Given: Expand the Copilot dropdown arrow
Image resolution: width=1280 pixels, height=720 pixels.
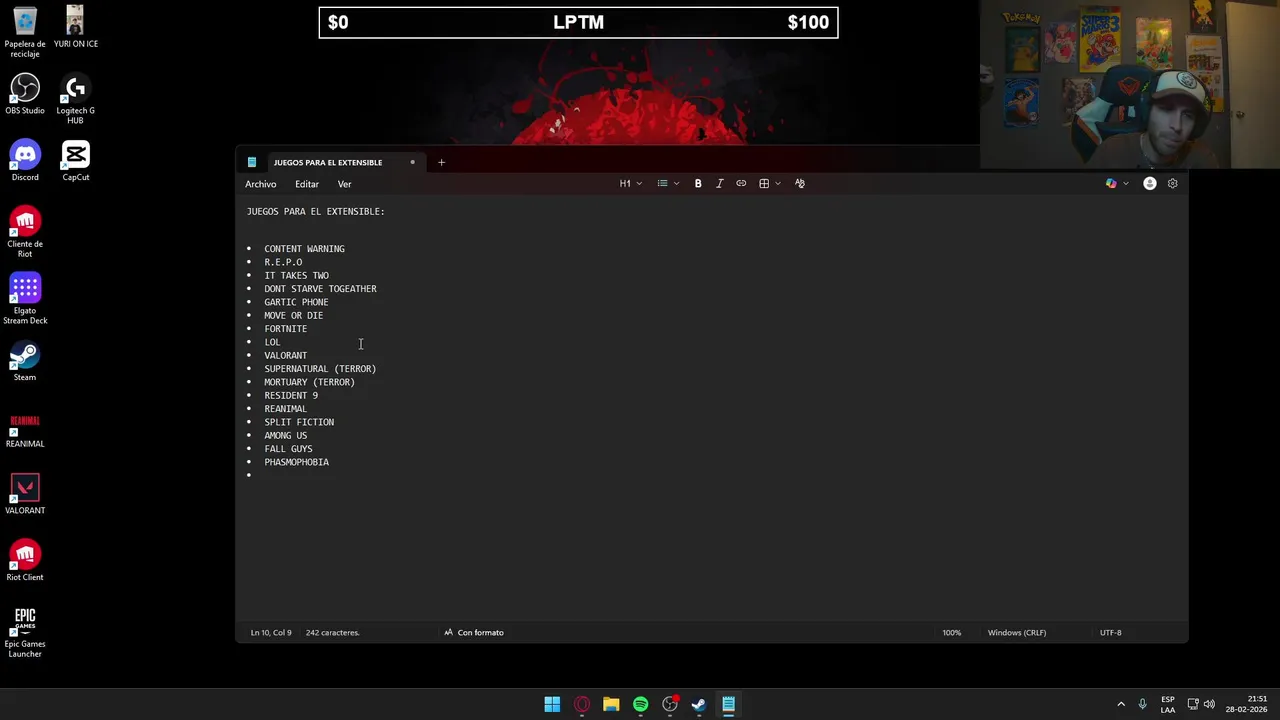Looking at the screenshot, I should click(x=1126, y=184).
